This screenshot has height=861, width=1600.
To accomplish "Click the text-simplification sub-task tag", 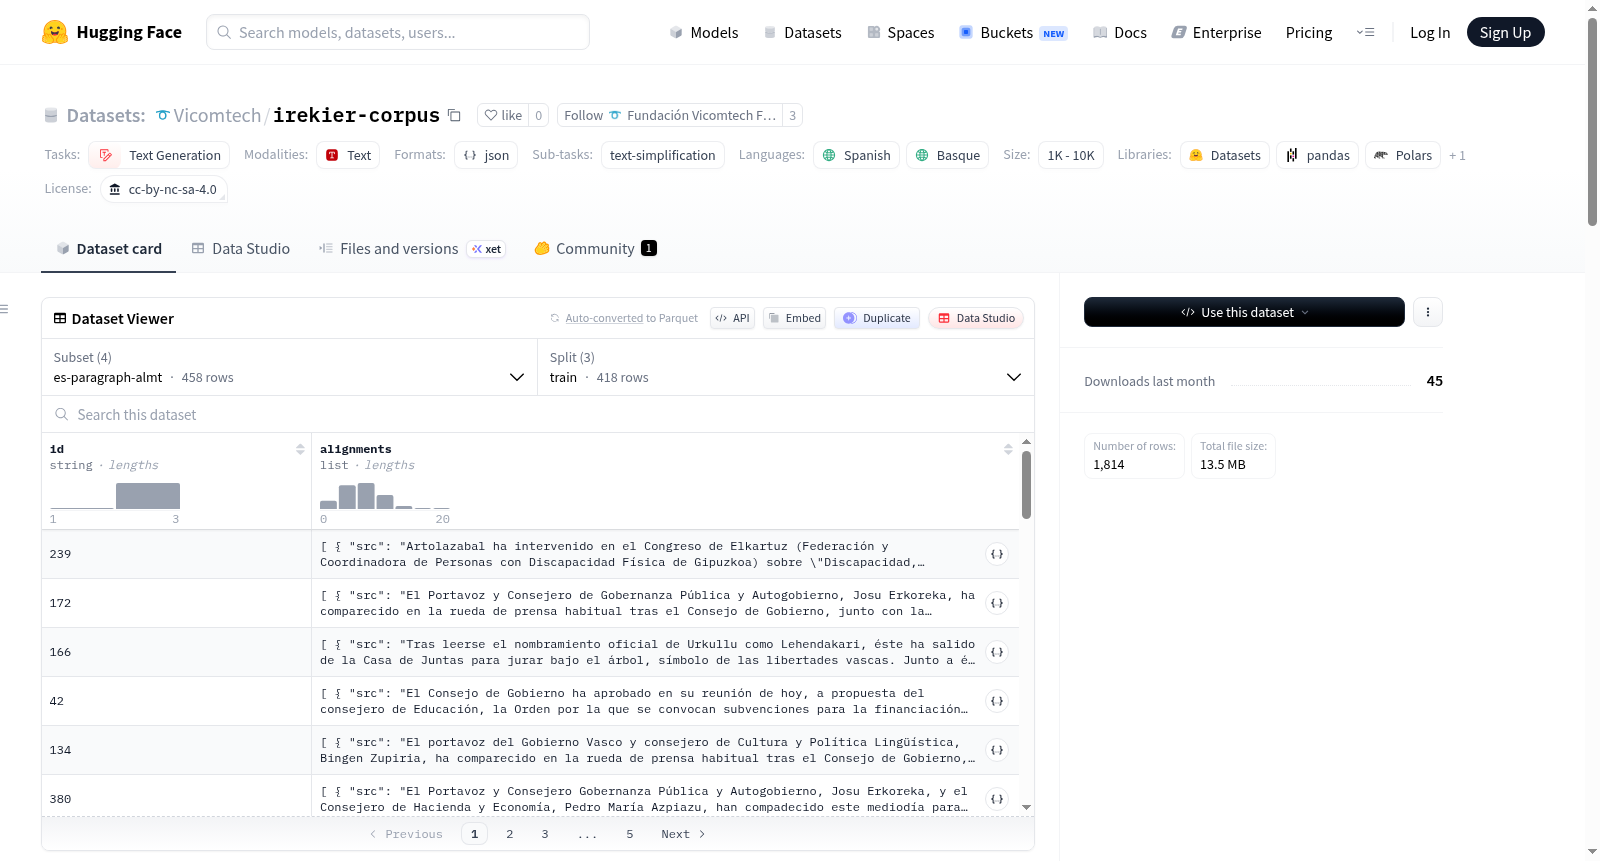I will coord(663,155).
